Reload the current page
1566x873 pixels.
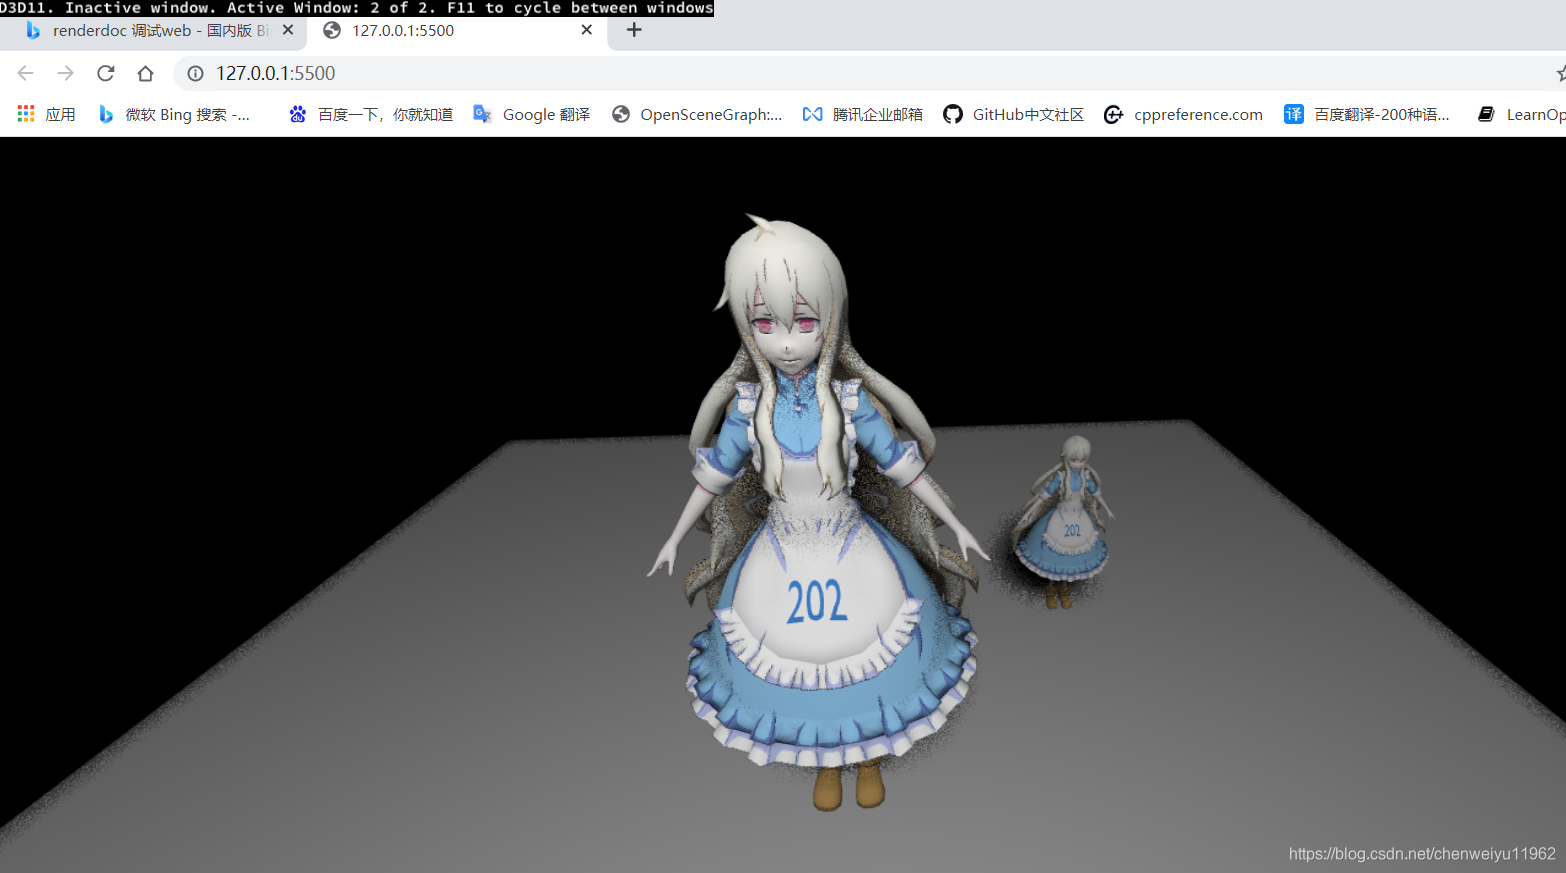click(105, 72)
